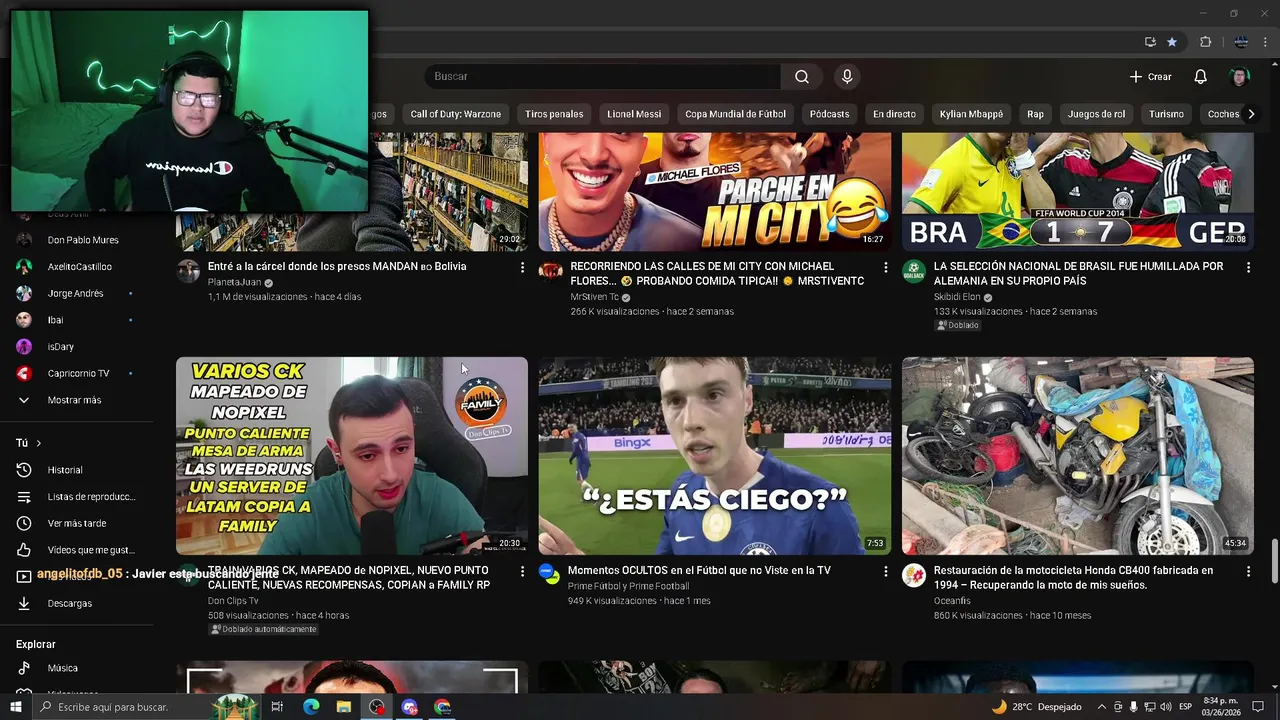Play the Honda CB400 motorcycle thumbnail

coord(1078,456)
